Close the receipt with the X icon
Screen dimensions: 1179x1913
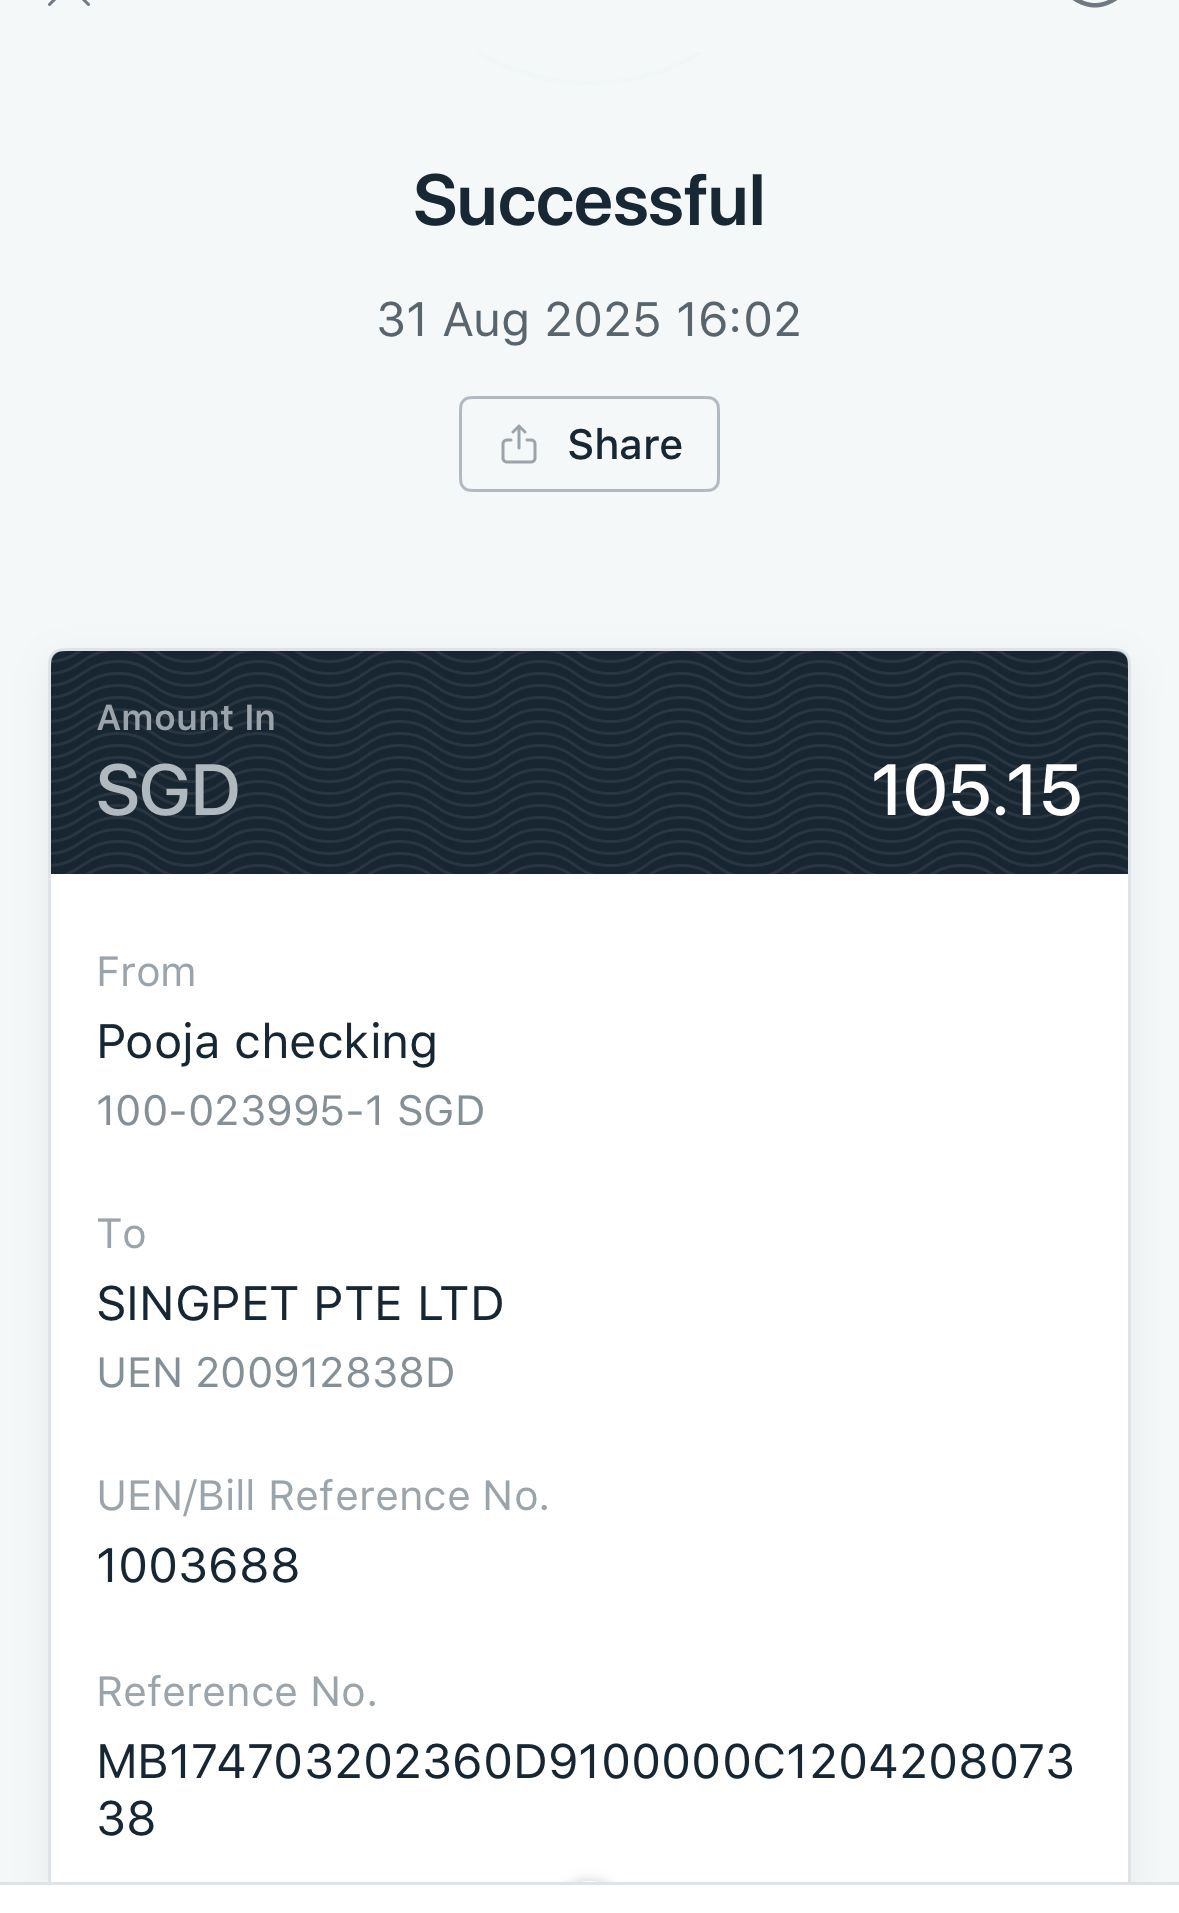click(70, 3)
